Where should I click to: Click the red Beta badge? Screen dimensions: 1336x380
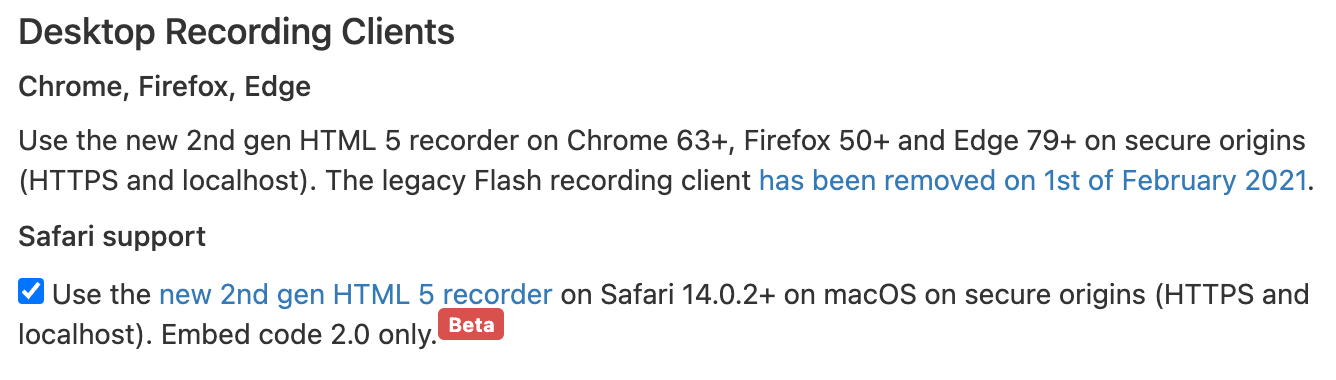471,325
